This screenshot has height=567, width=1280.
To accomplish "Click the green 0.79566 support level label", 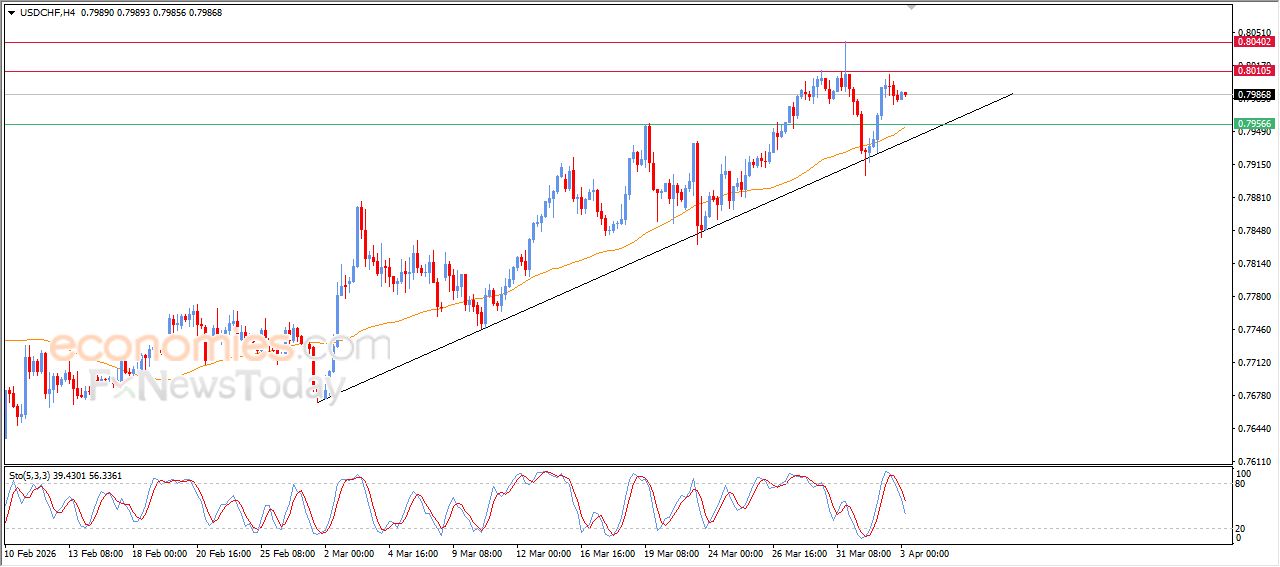I will (x=1254, y=124).
